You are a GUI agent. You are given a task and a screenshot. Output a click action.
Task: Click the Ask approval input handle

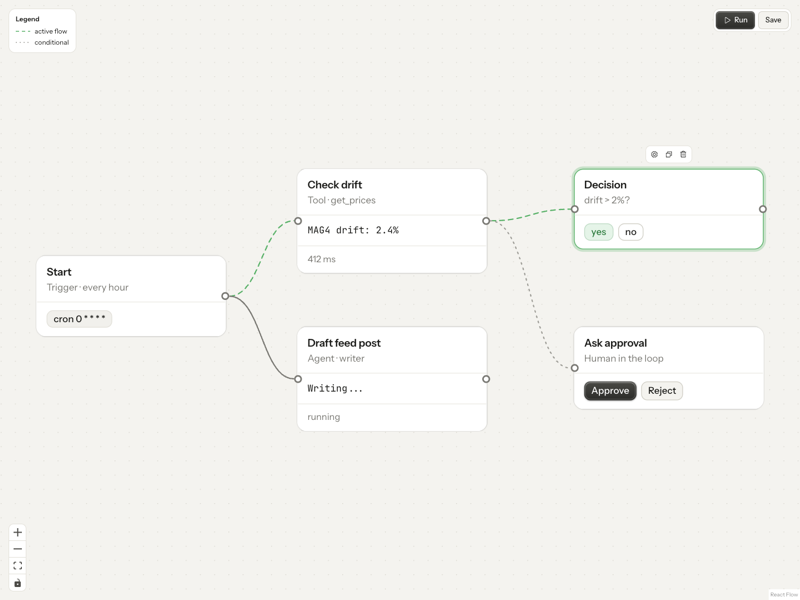574,368
